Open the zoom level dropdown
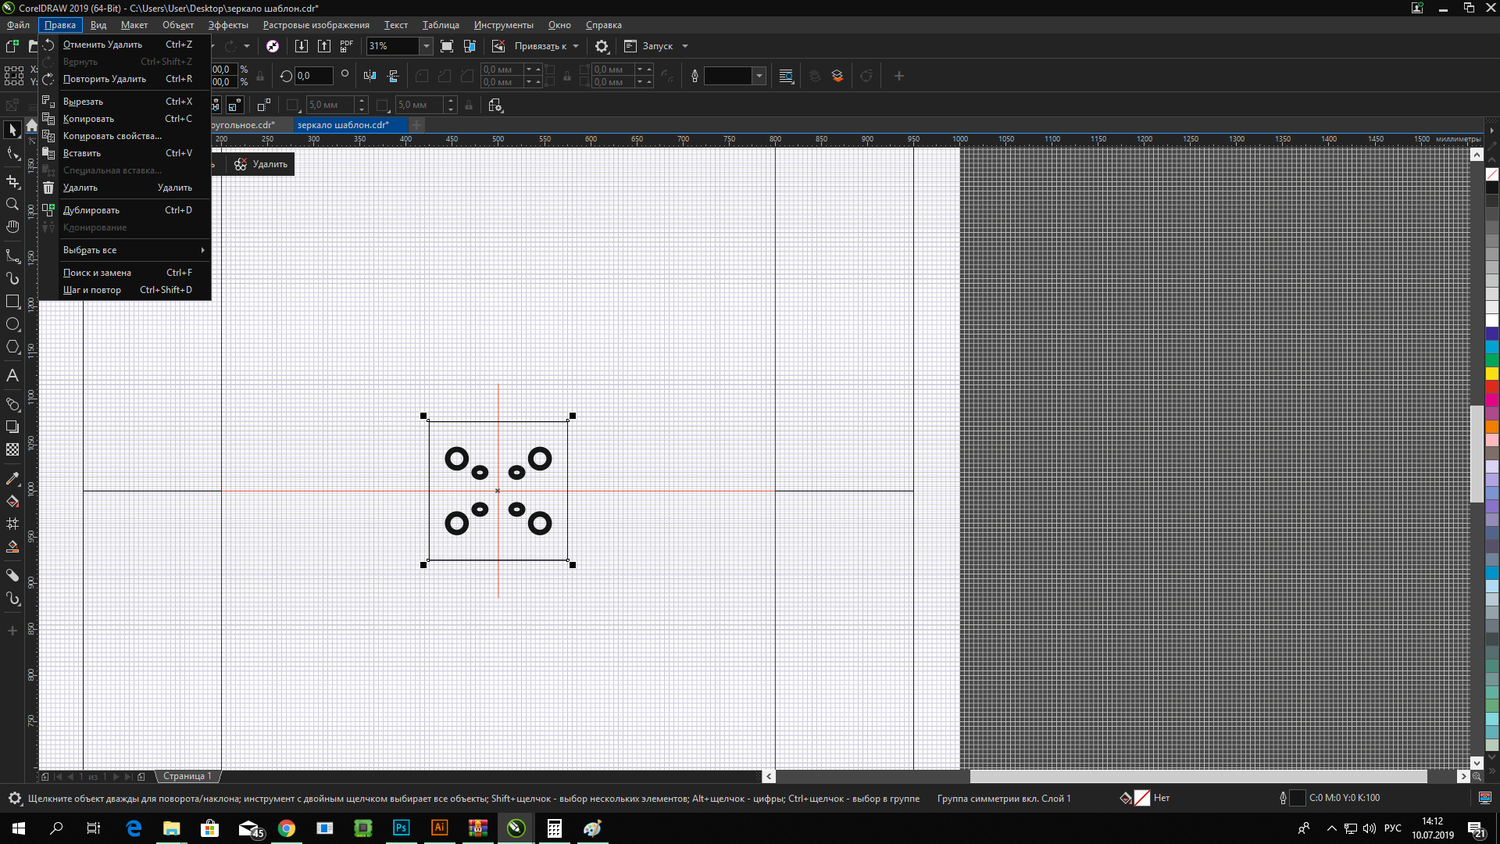1500x844 pixels. click(x=426, y=46)
